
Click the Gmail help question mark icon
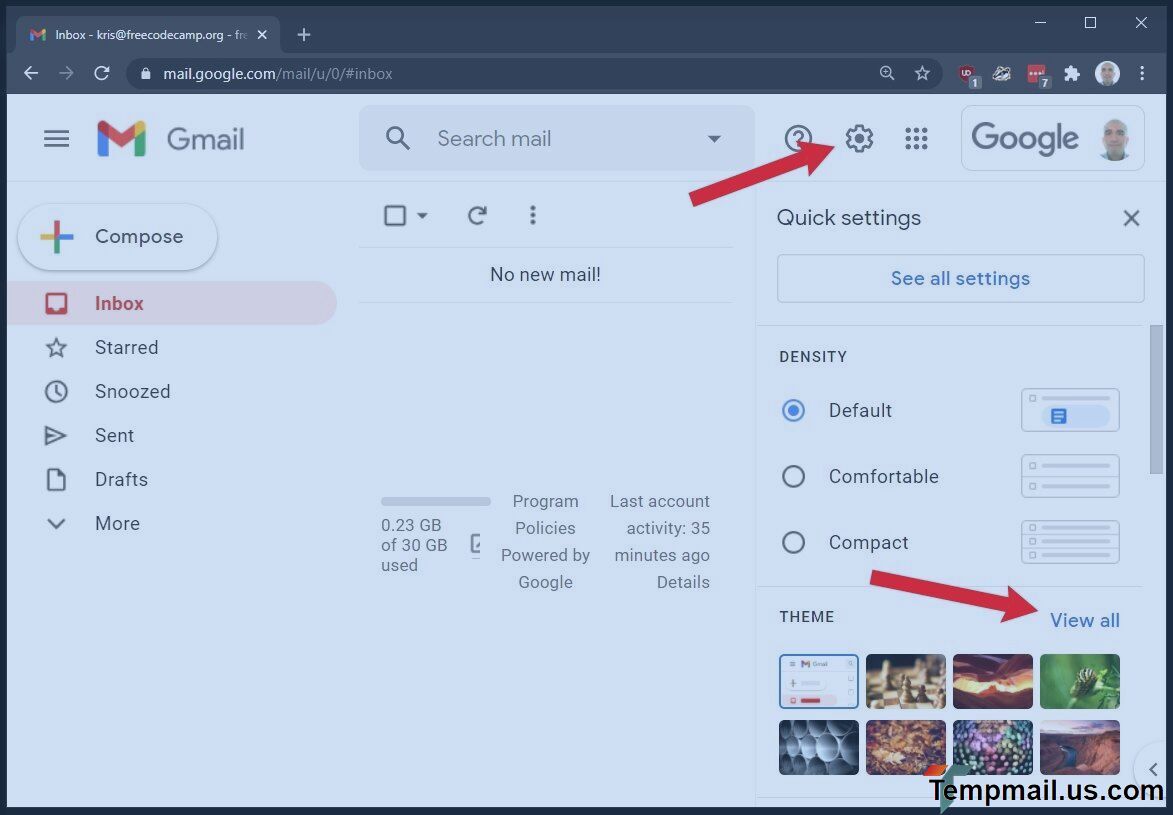(x=797, y=139)
